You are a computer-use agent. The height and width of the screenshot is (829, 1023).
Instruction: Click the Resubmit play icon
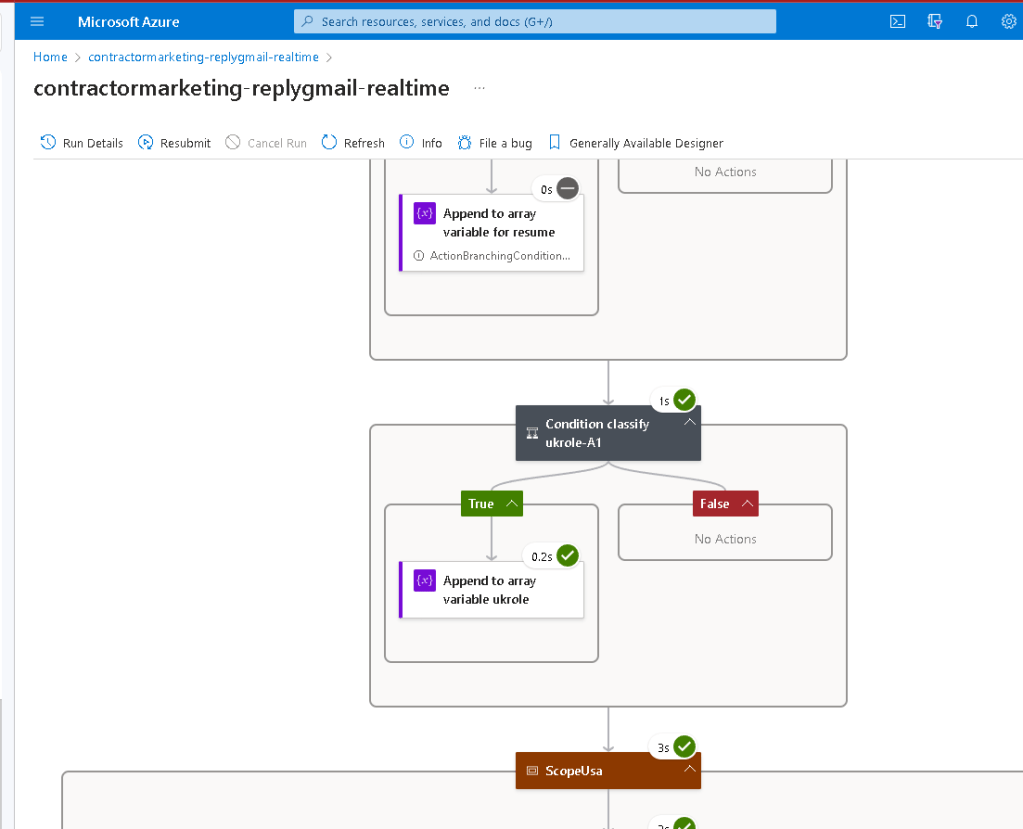coord(145,142)
